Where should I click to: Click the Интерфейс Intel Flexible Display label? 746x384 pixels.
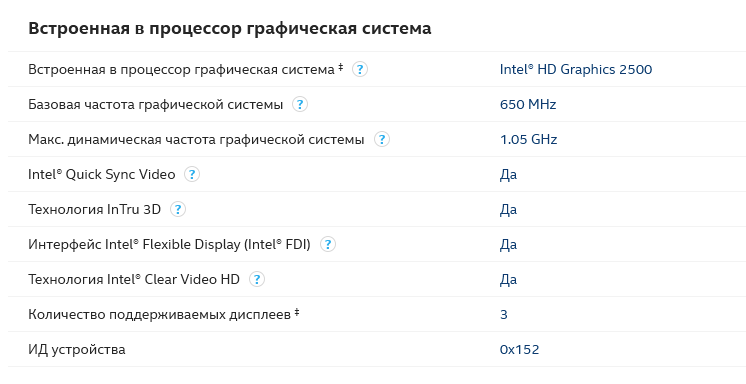click(169, 245)
